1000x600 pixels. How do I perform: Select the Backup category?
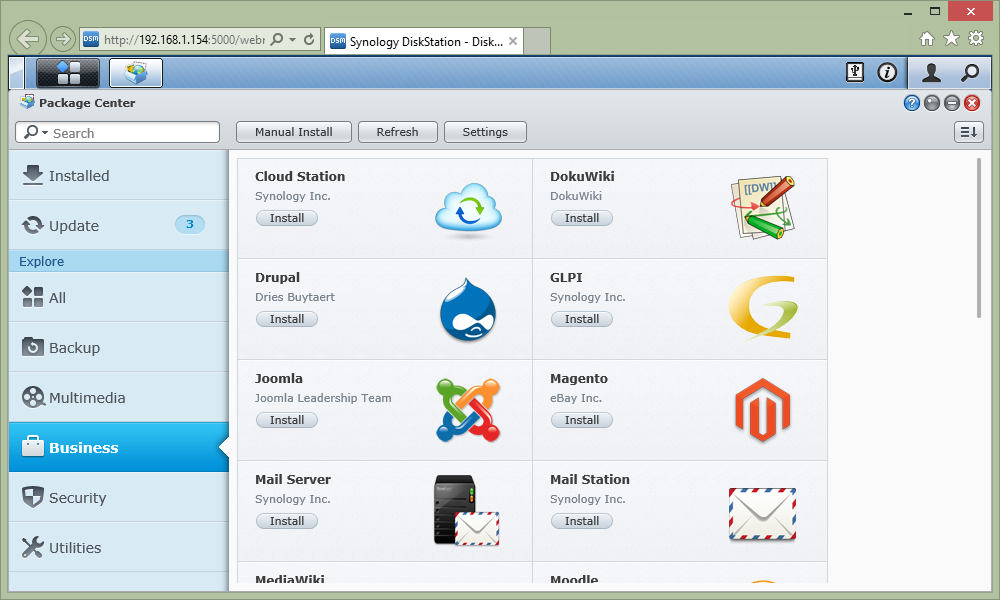(x=119, y=348)
